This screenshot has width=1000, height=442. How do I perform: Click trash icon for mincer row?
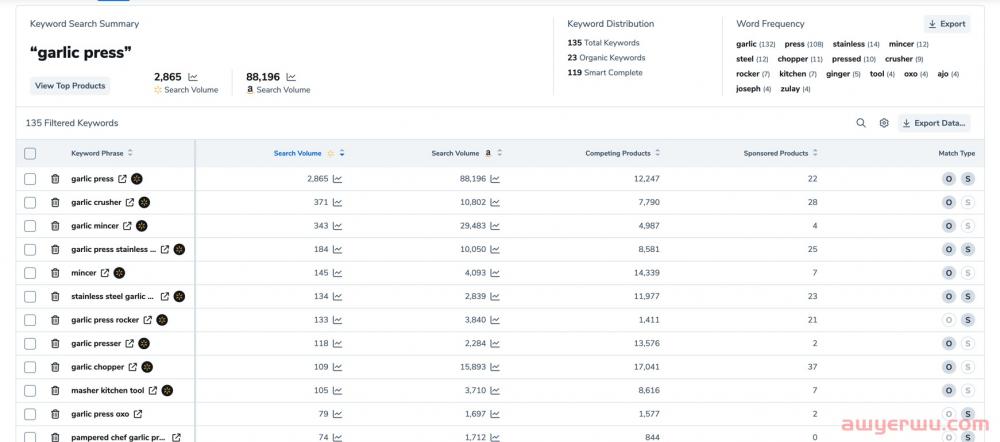coord(55,273)
